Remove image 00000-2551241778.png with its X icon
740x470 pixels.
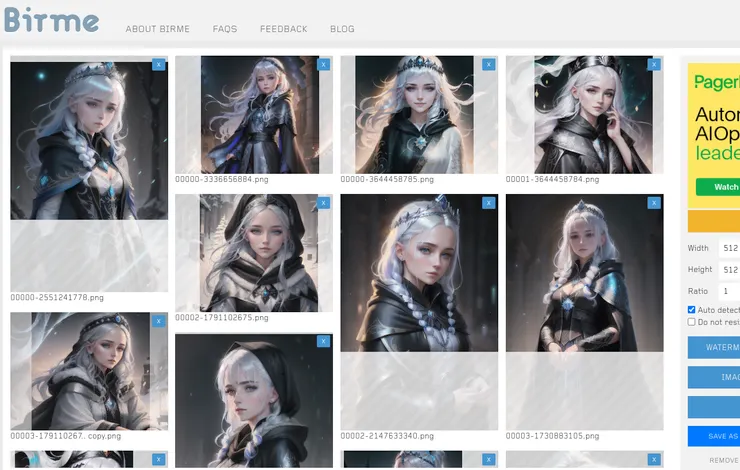159,64
